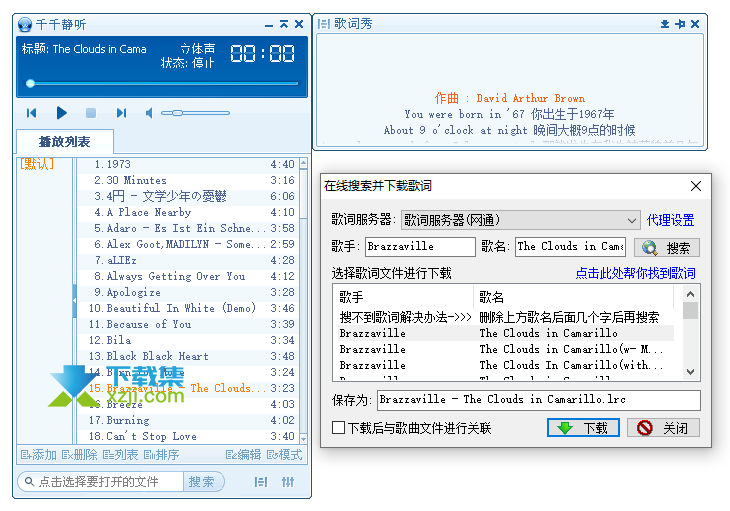Mute the volume speaker icon
The height and width of the screenshot is (511, 730).
[149, 113]
